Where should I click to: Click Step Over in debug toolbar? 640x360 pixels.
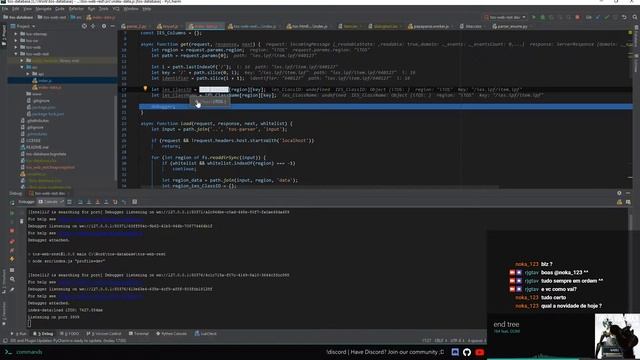click(x=80, y=202)
